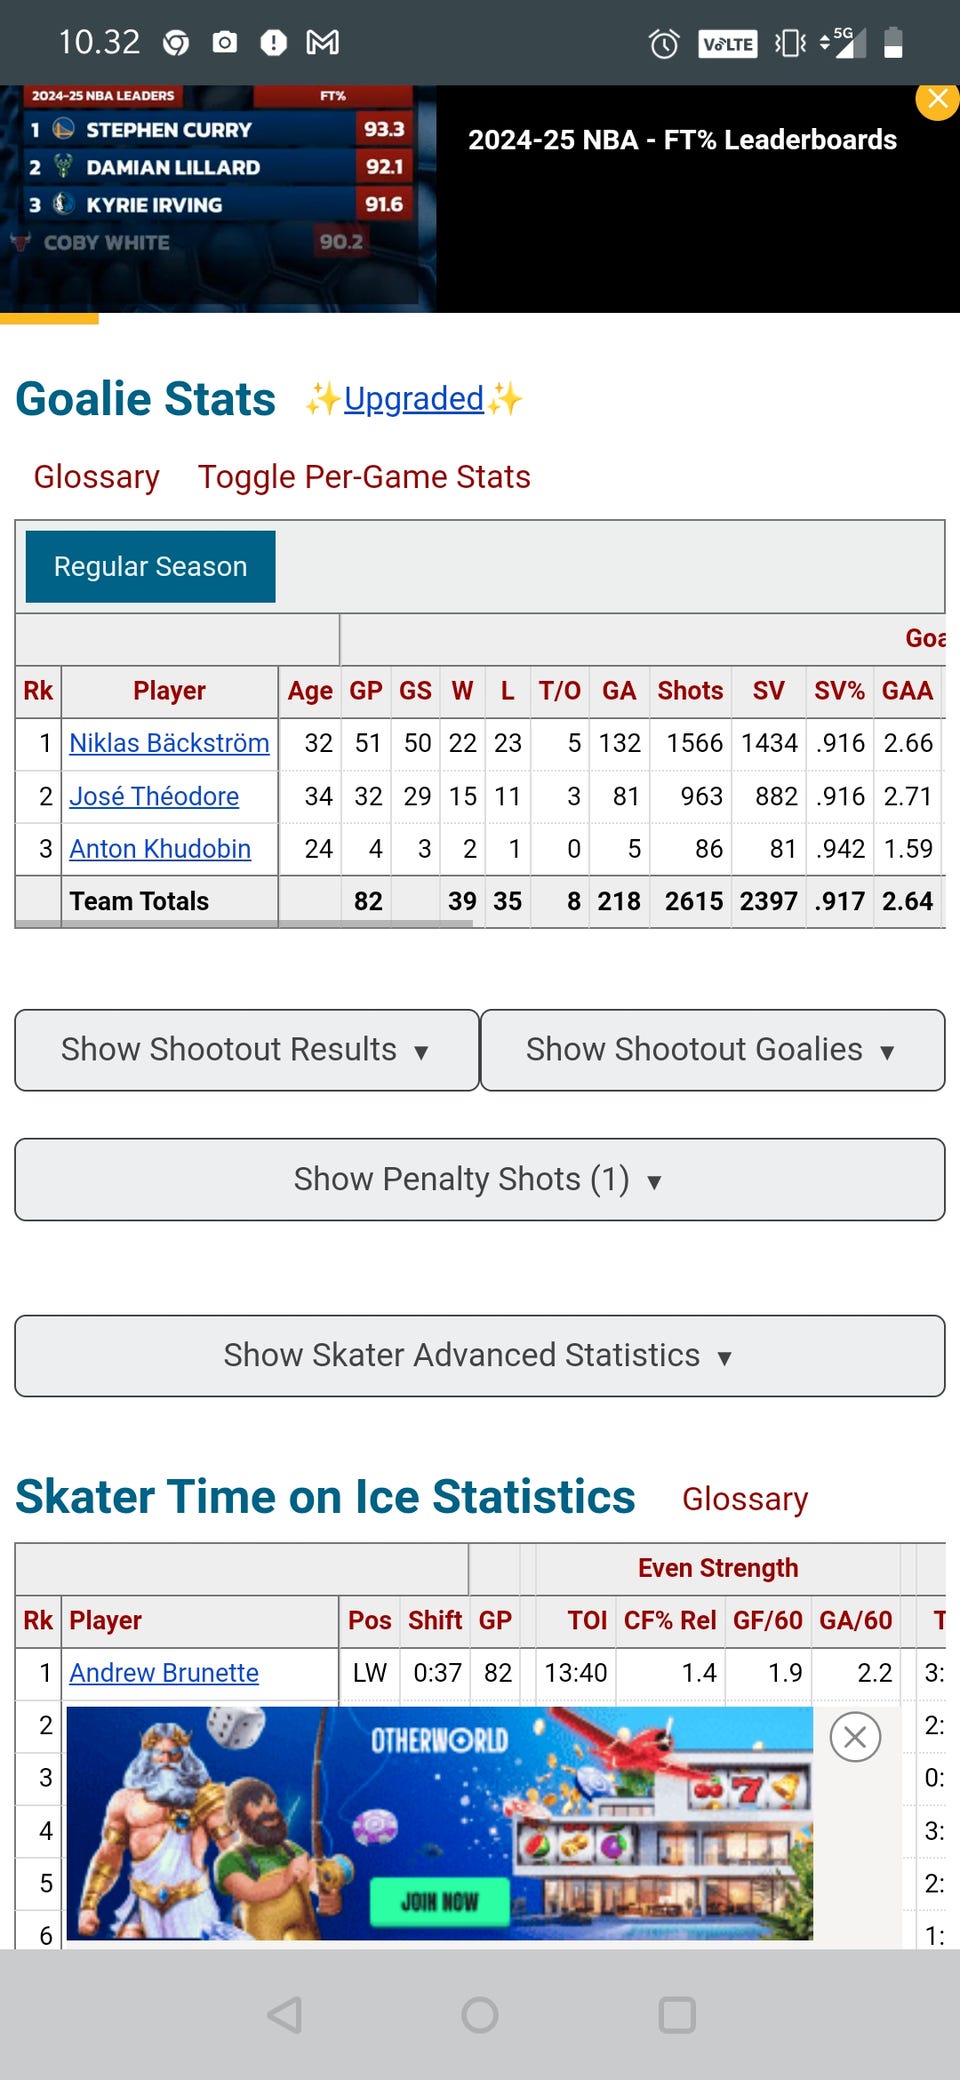The height and width of the screenshot is (2080, 960).
Task: Expand Show Penalty Shots section
Action: (479, 1180)
